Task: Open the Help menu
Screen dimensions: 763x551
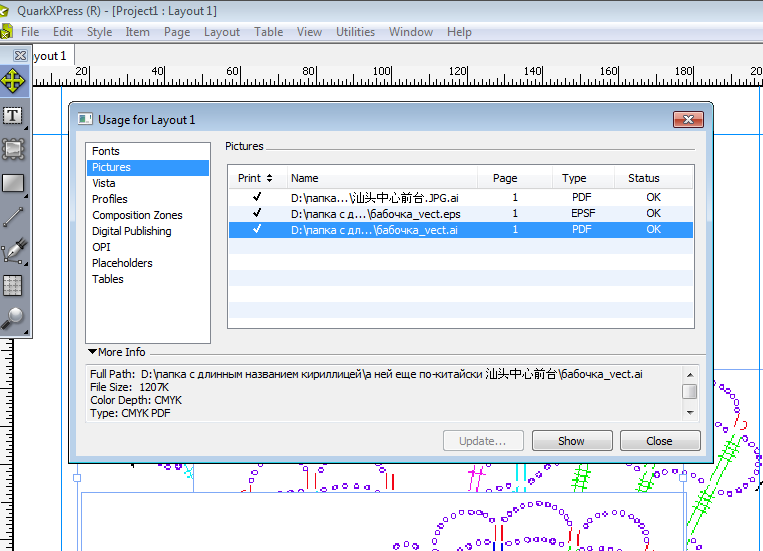Action: point(459,32)
